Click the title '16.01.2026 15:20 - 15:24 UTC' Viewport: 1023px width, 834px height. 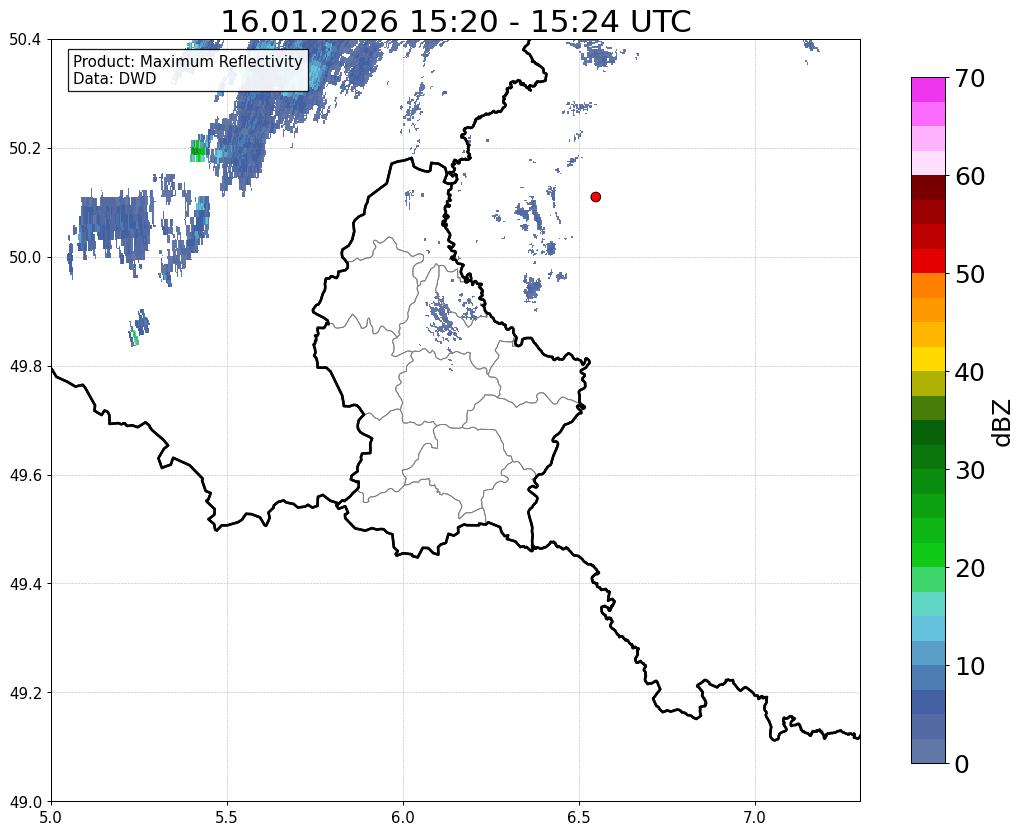coord(455,22)
